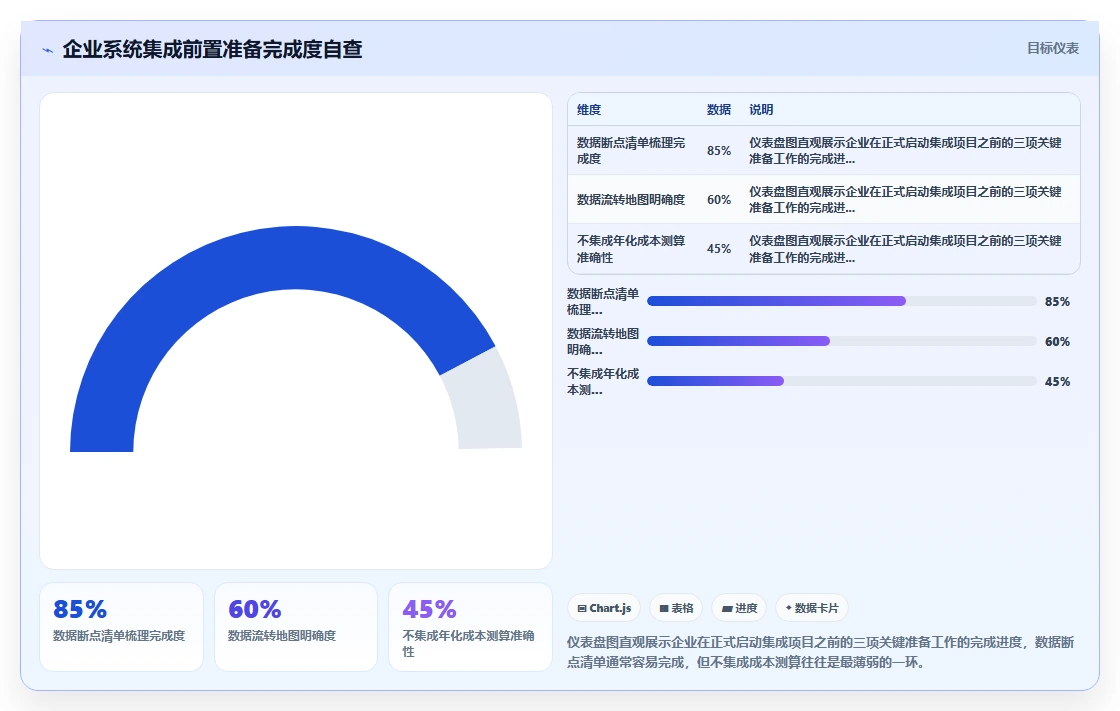Image resolution: width=1120 pixels, height=711 pixels.
Task: Click the 数据 column header
Action: click(719, 109)
